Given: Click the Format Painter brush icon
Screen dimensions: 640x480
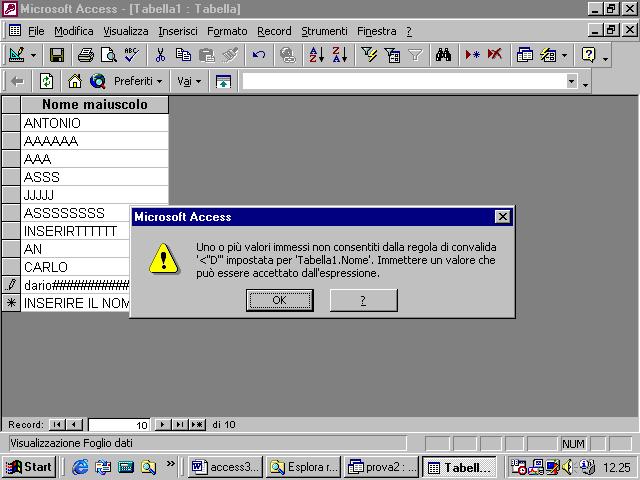Looking at the screenshot, I should tap(230, 55).
